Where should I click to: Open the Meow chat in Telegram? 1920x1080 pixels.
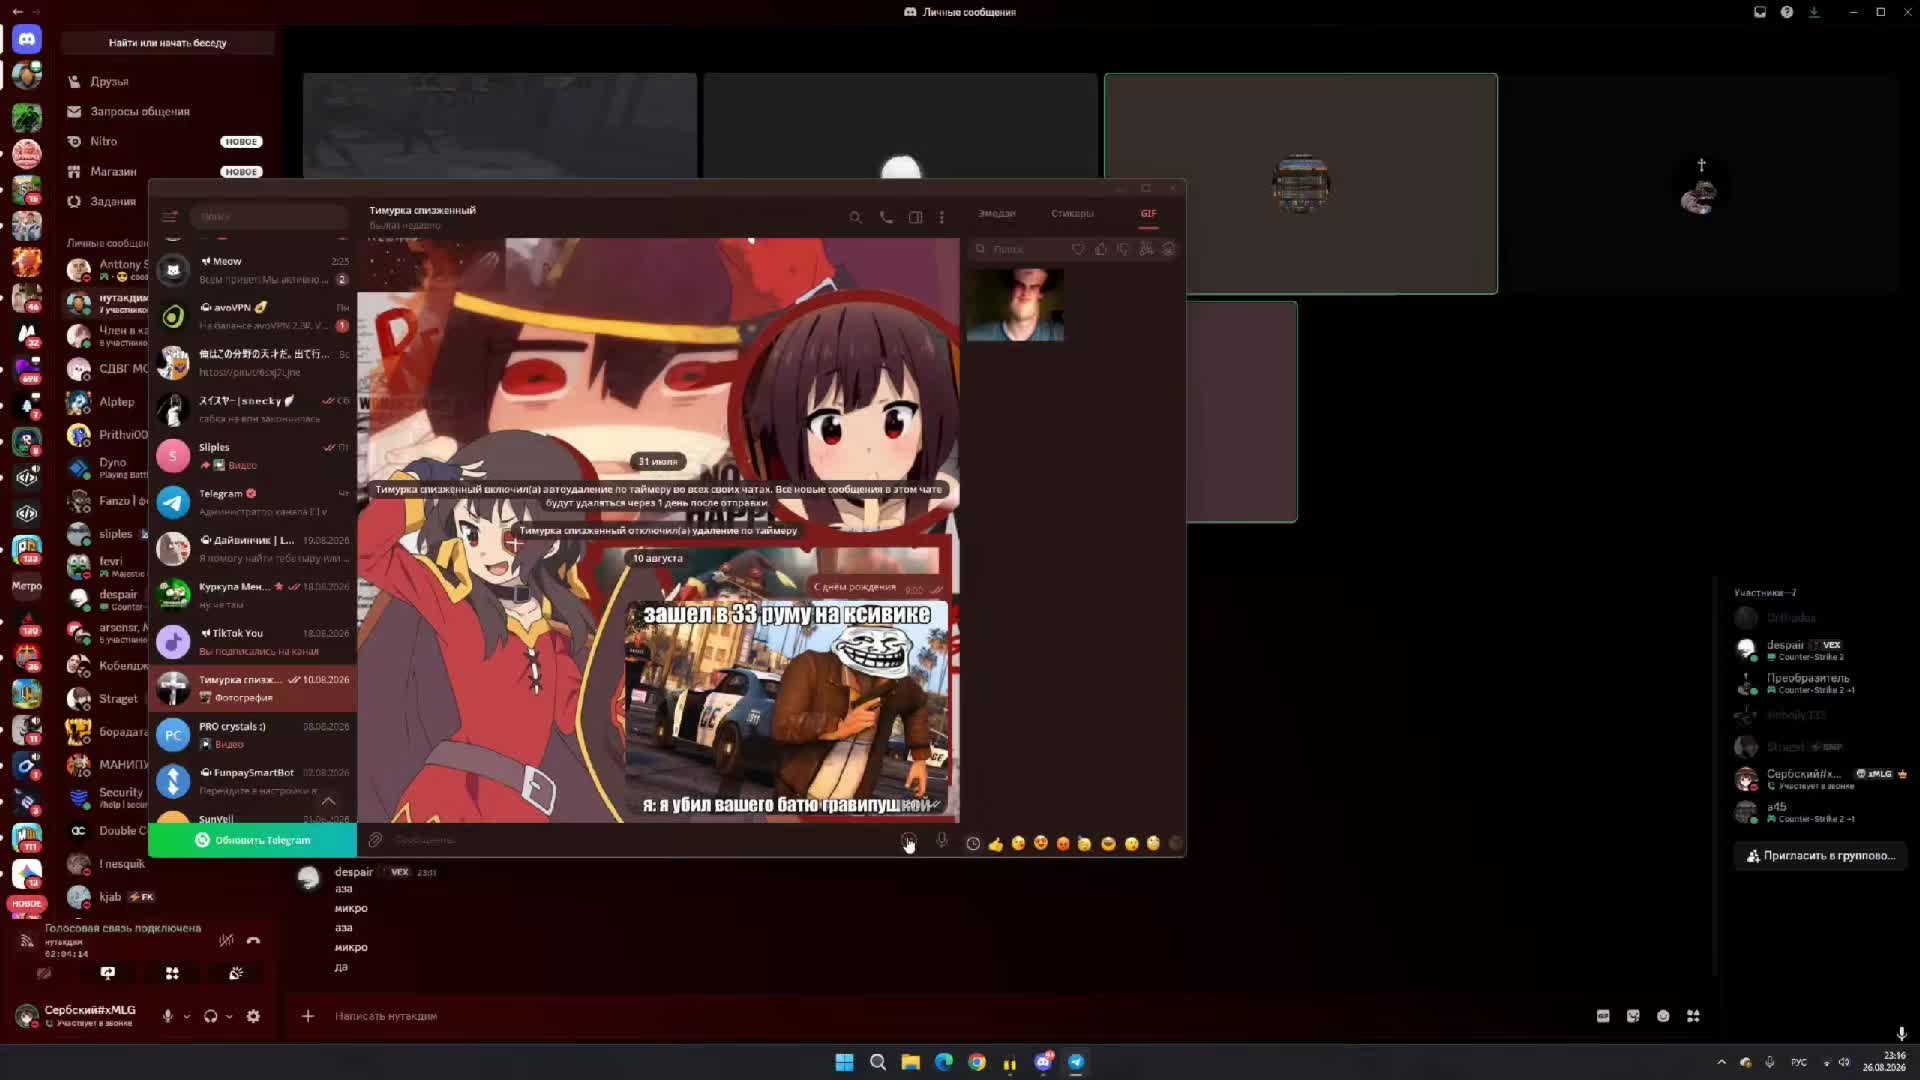253,270
